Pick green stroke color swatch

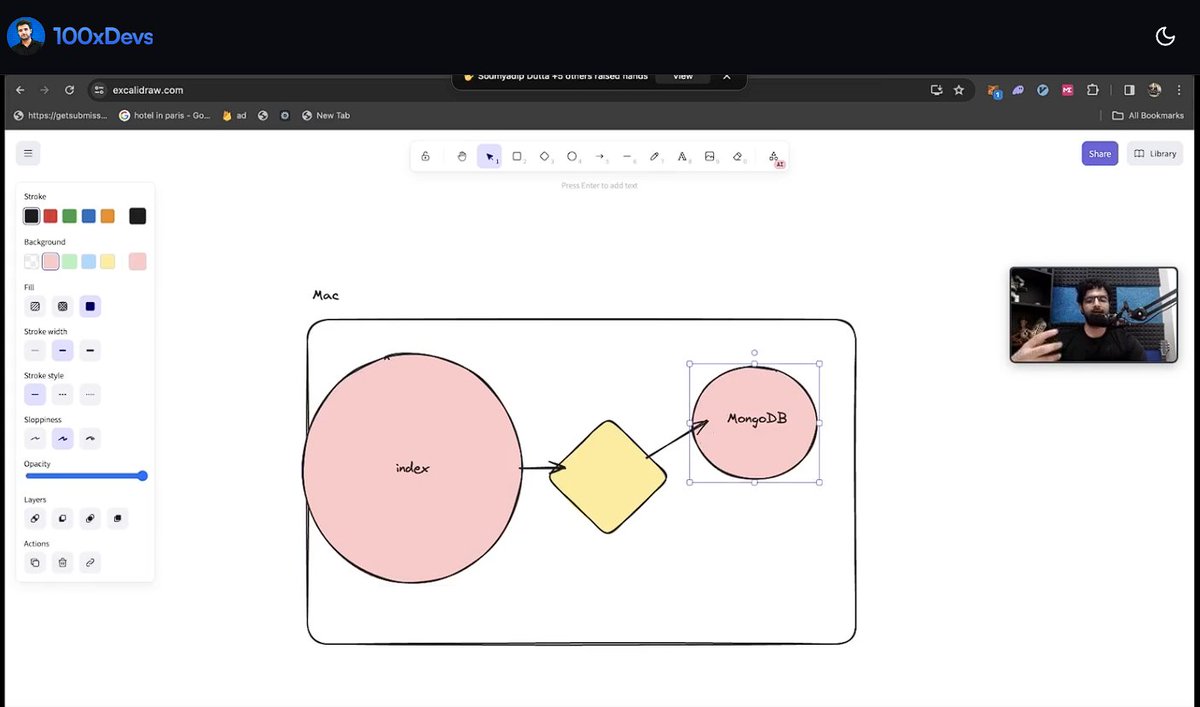(70, 216)
